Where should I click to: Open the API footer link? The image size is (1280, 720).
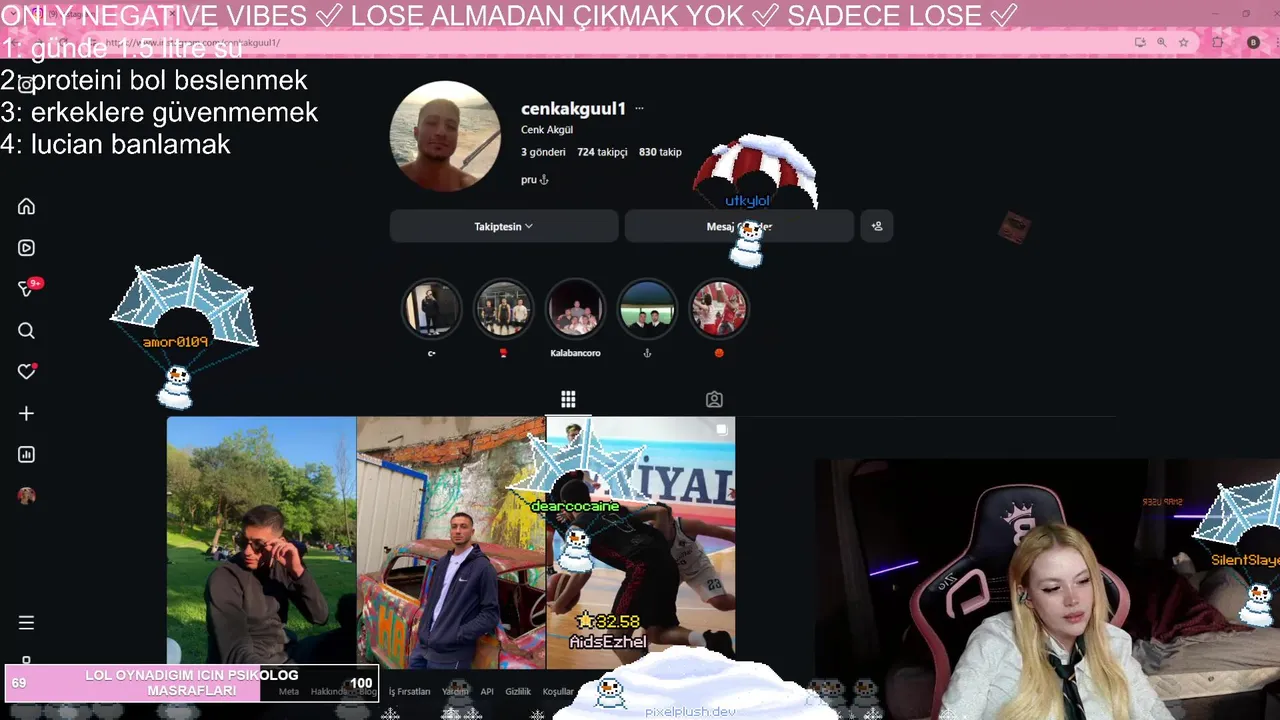[x=487, y=691]
